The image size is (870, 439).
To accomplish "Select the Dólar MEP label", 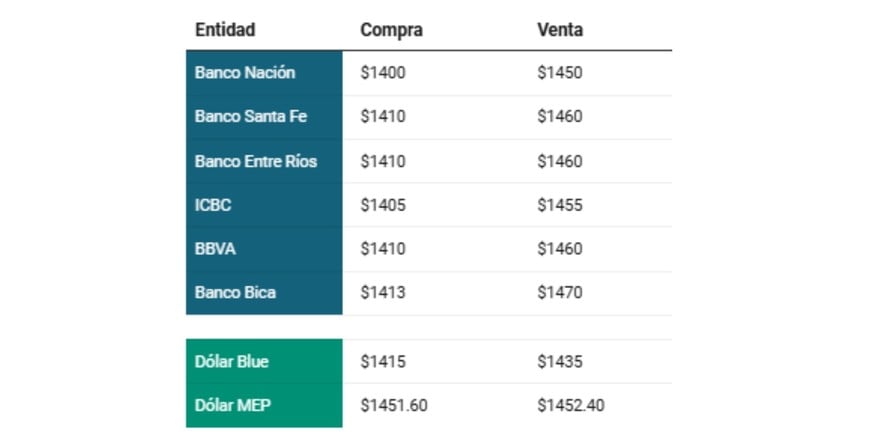I will click(x=231, y=405).
